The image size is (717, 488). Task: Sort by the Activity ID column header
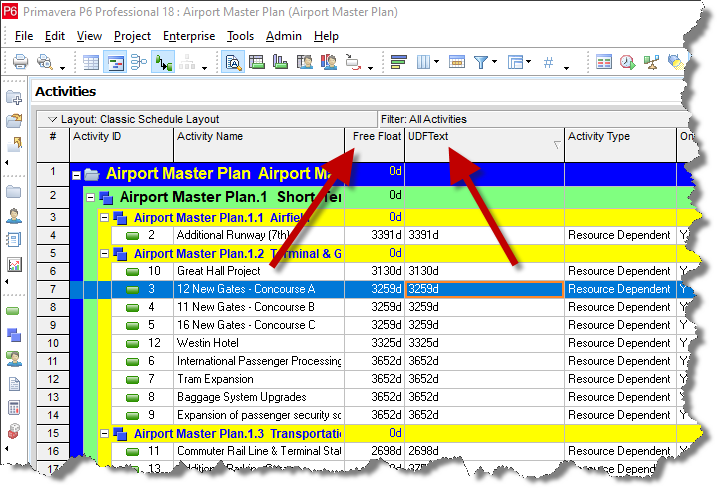click(121, 145)
